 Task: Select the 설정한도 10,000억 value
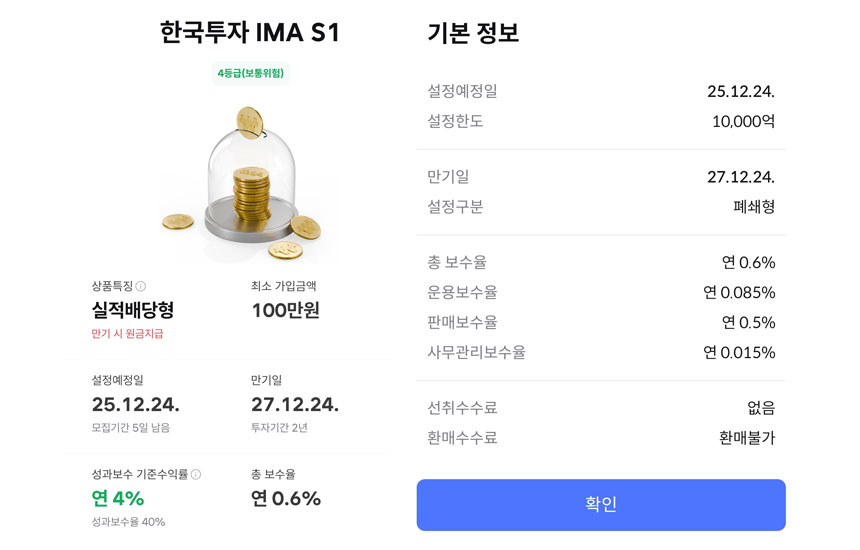tap(743, 122)
